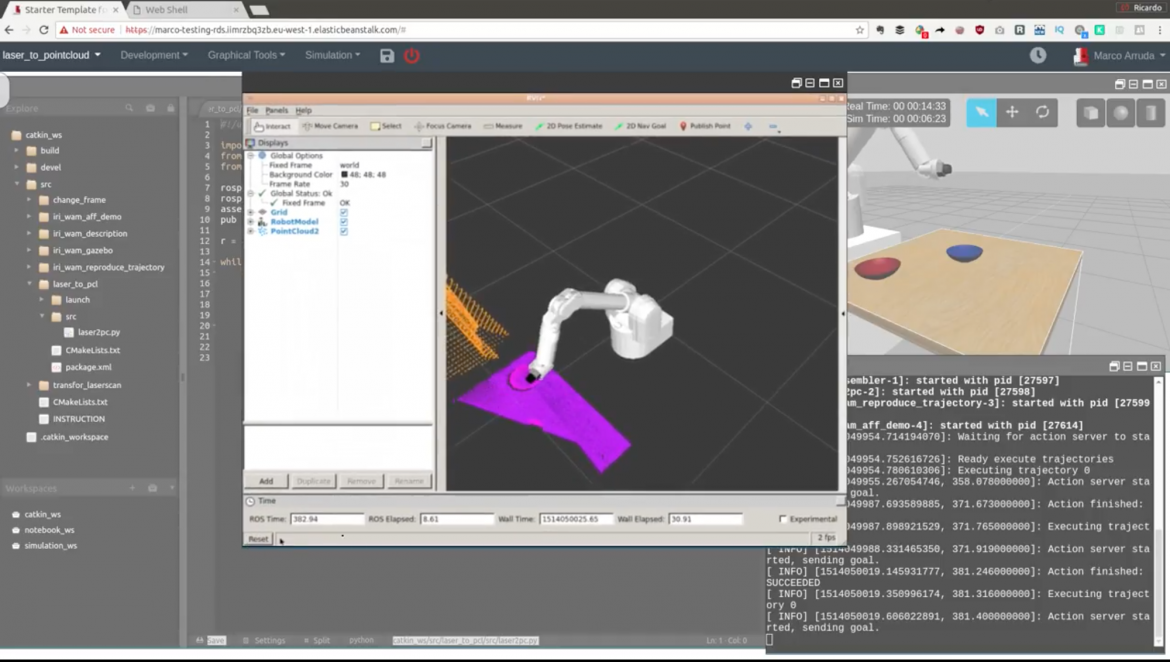The image size is (1170, 662).
Task: Click the save floppy disk icon
Action: [387, 55]
